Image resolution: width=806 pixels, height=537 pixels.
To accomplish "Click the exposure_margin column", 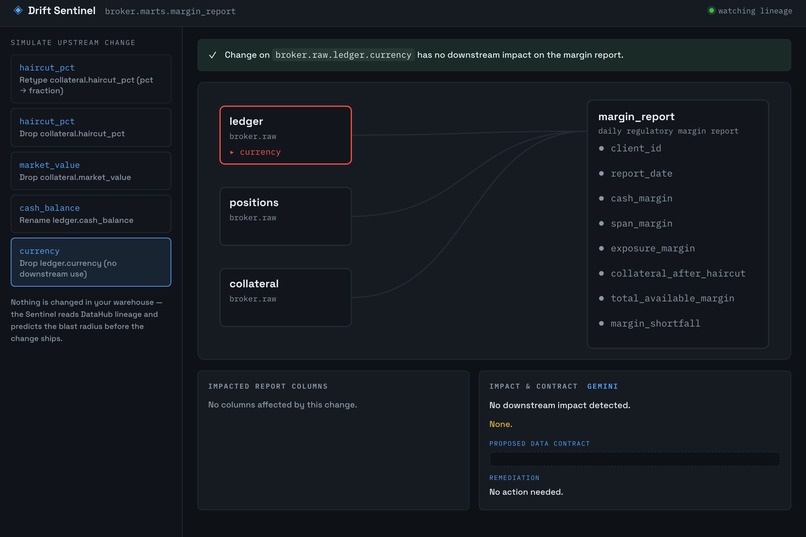I will click(652, 248).
